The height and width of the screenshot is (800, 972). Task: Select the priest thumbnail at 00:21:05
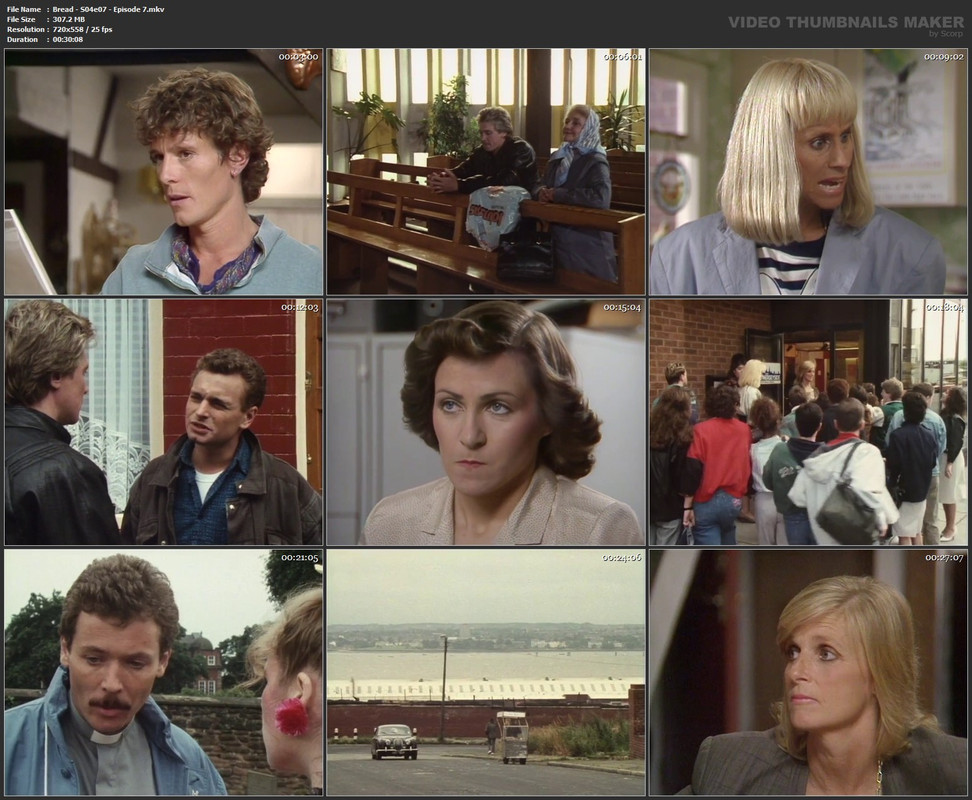(164, 672)
